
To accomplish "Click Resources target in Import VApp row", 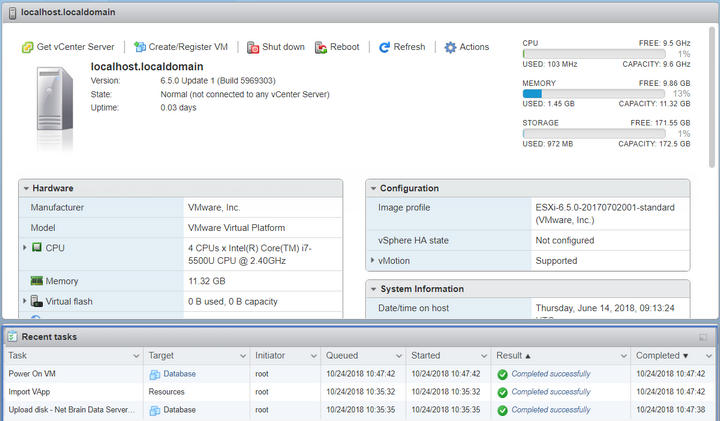I will [x=166, y=392].
